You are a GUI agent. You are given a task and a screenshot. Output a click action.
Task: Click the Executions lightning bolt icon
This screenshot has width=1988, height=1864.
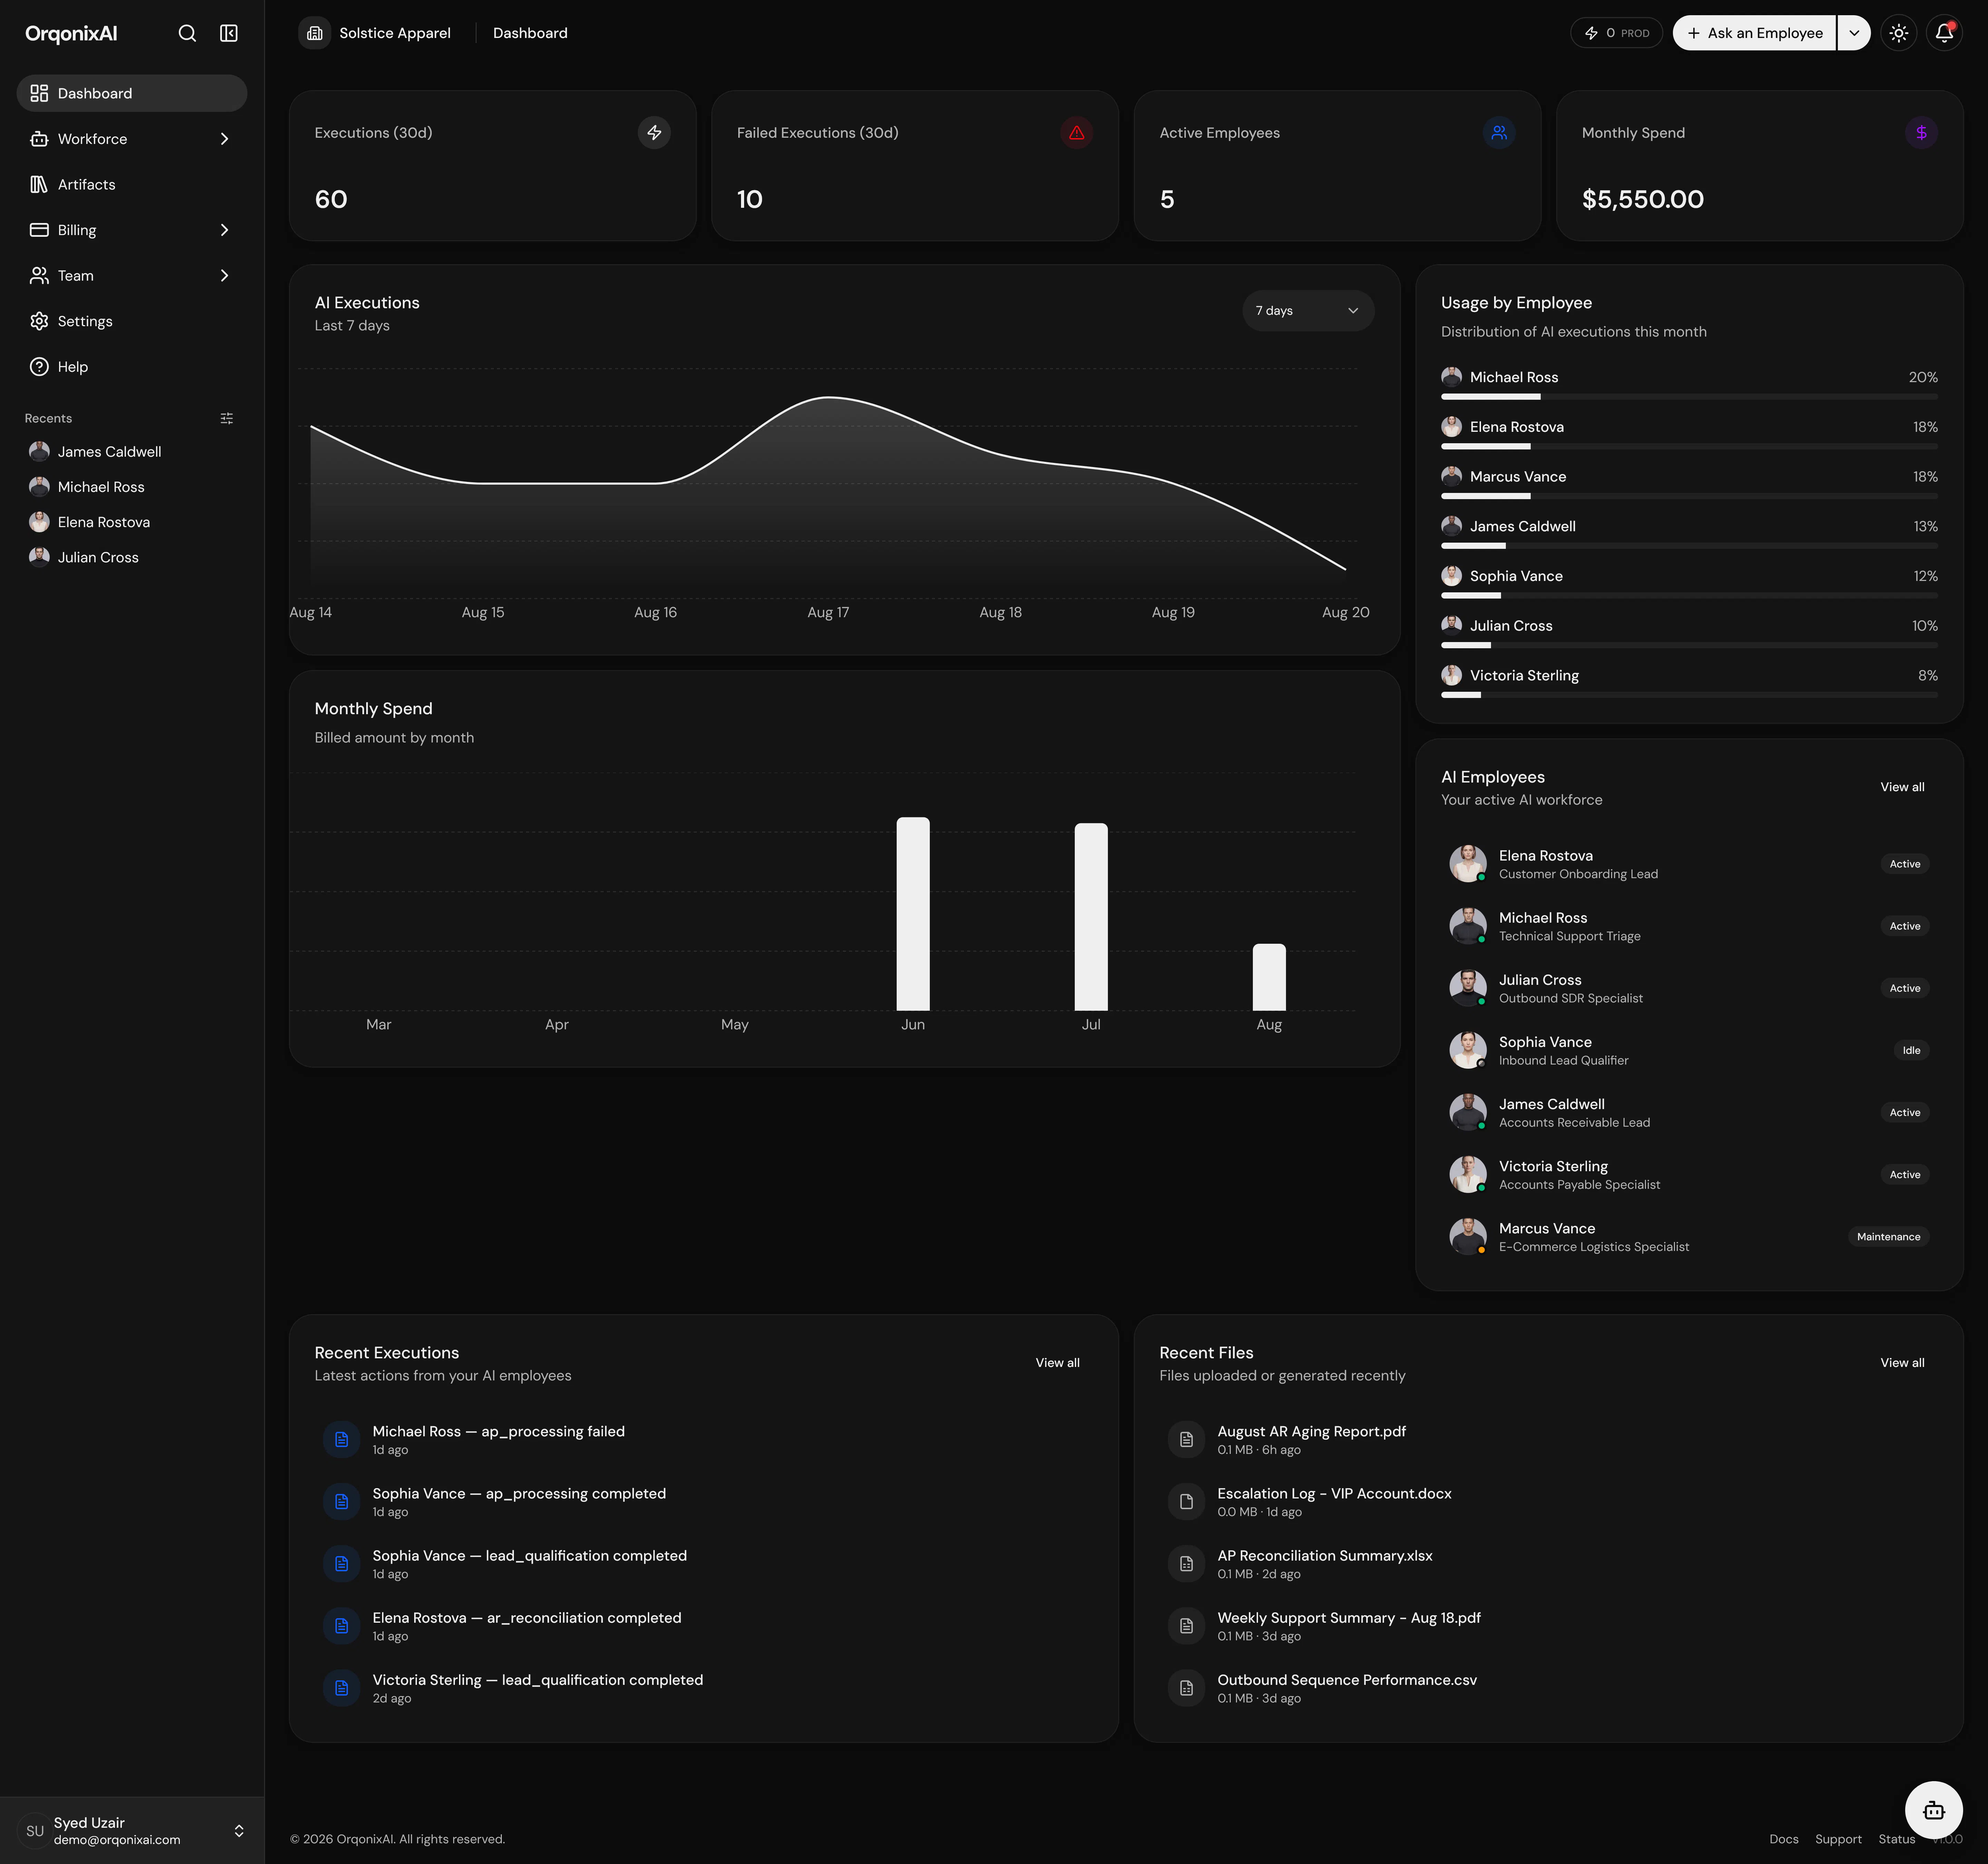[x=654, y=132]
